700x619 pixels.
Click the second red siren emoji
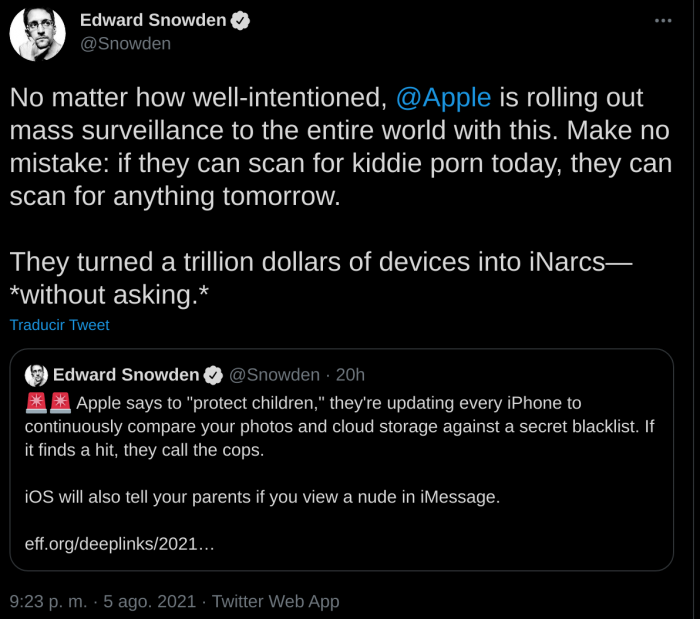(x=60, y=404)
